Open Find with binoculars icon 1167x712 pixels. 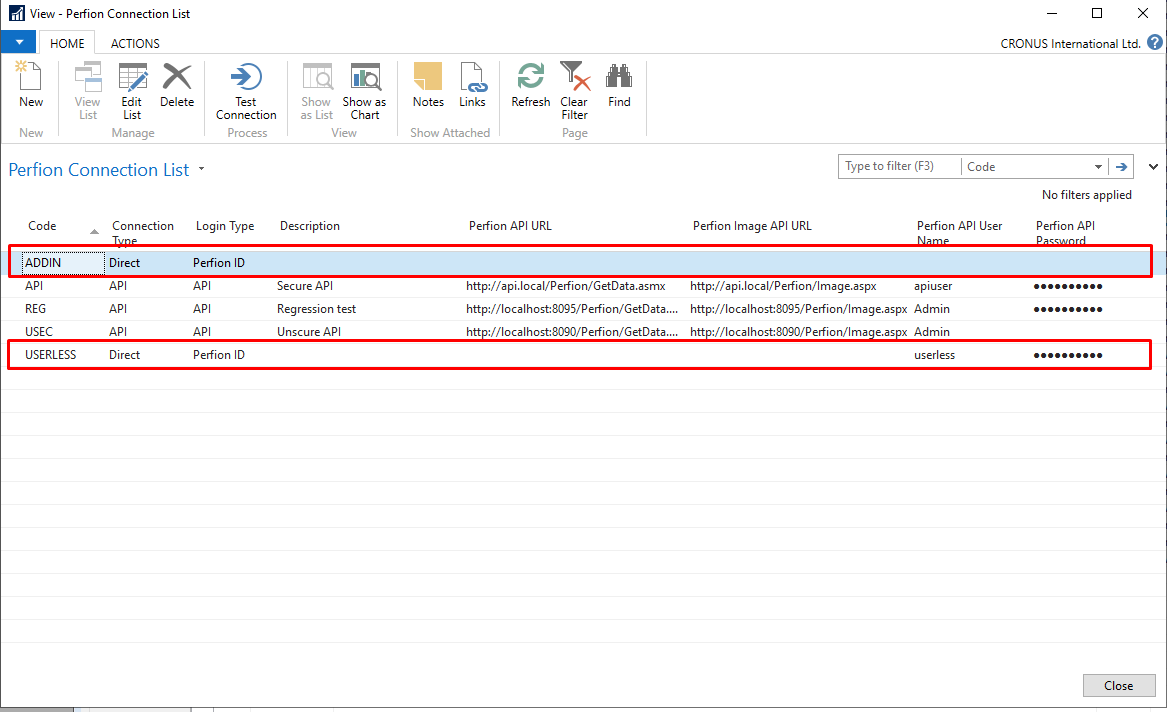(x=619, y=85)
